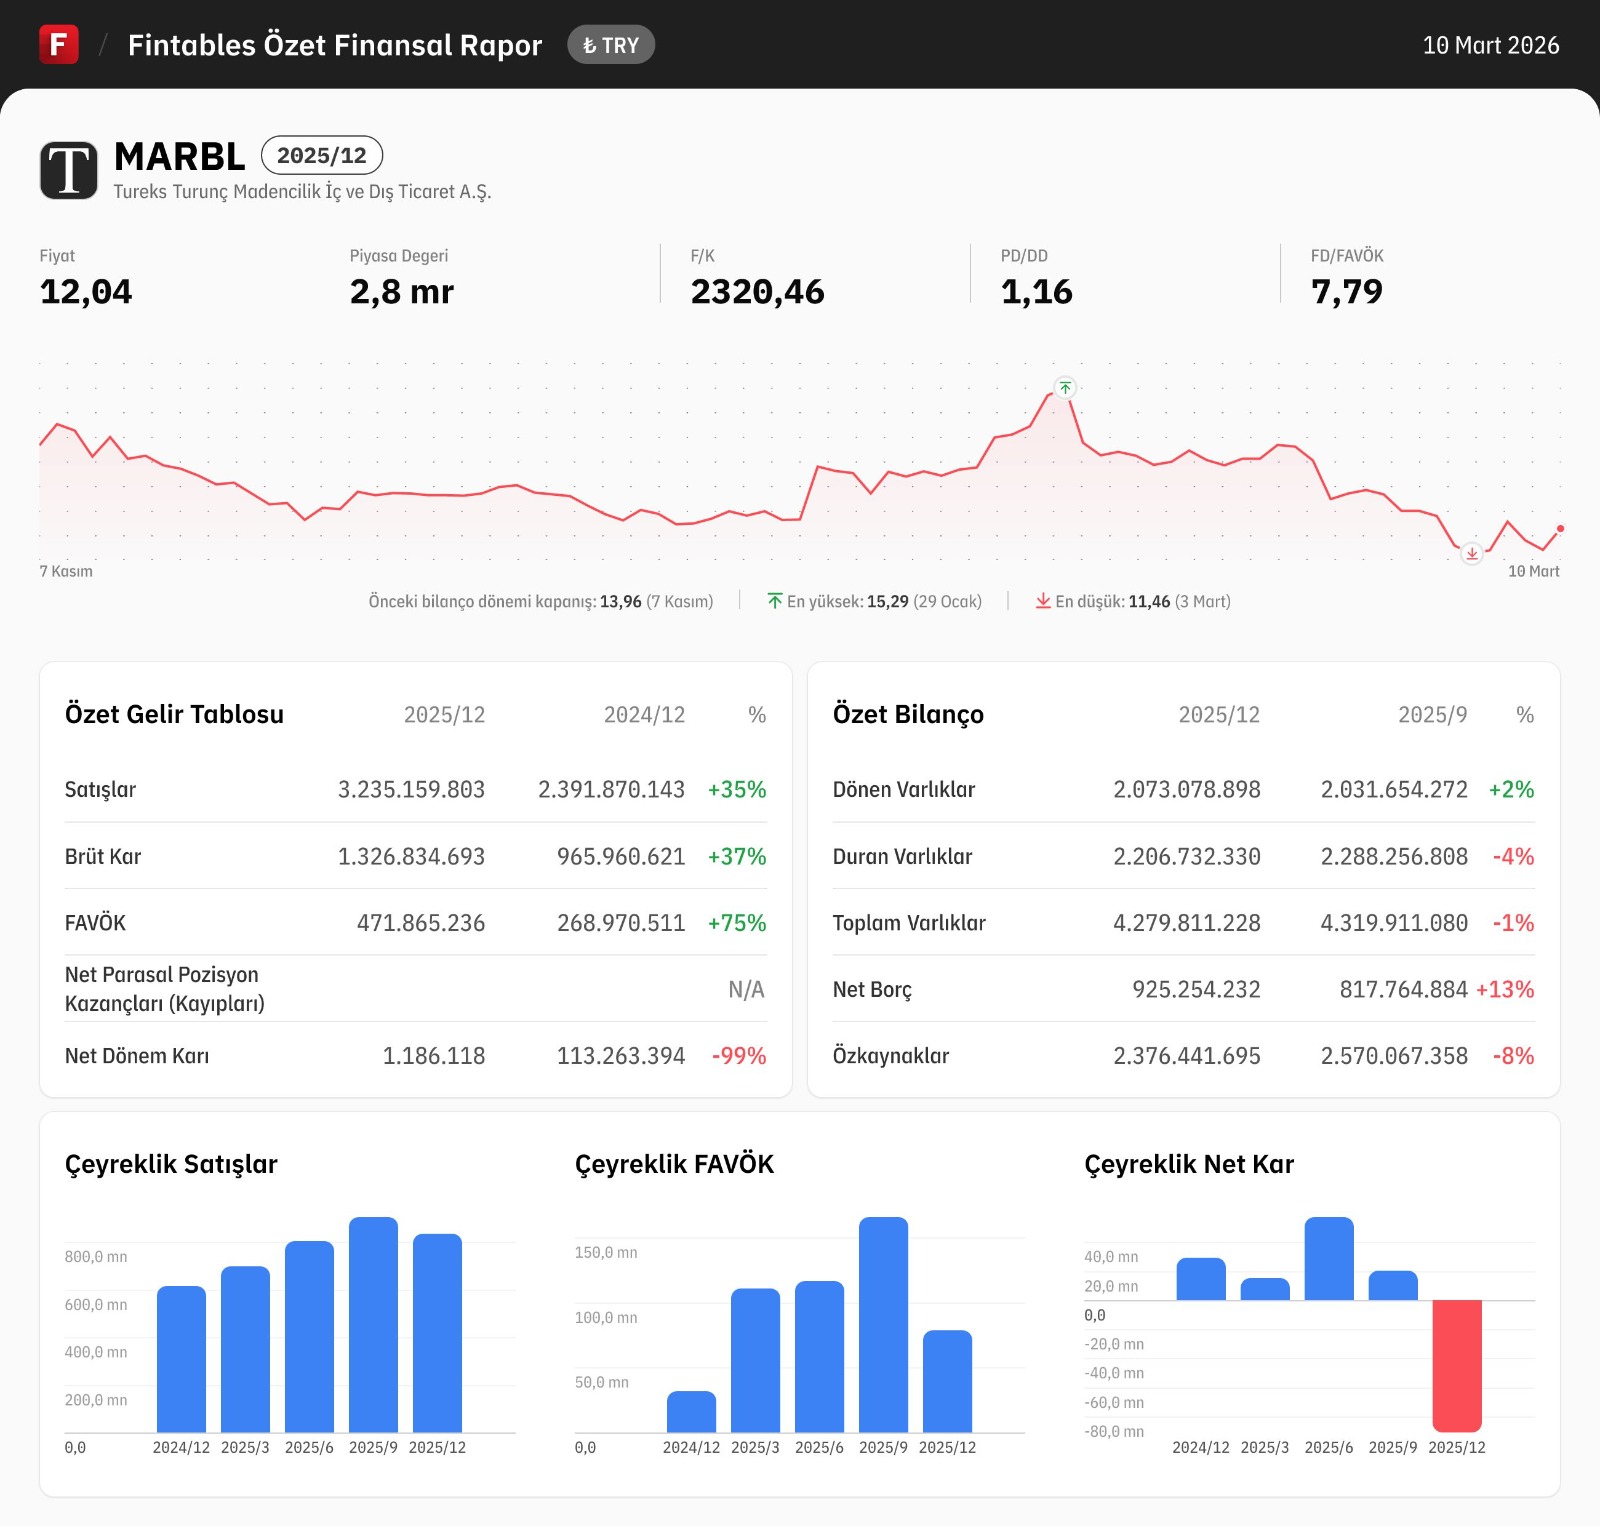This screenshot has height=1526, width=1600.
Task: Click the MARBL ticker name
Action: (180, 156)
